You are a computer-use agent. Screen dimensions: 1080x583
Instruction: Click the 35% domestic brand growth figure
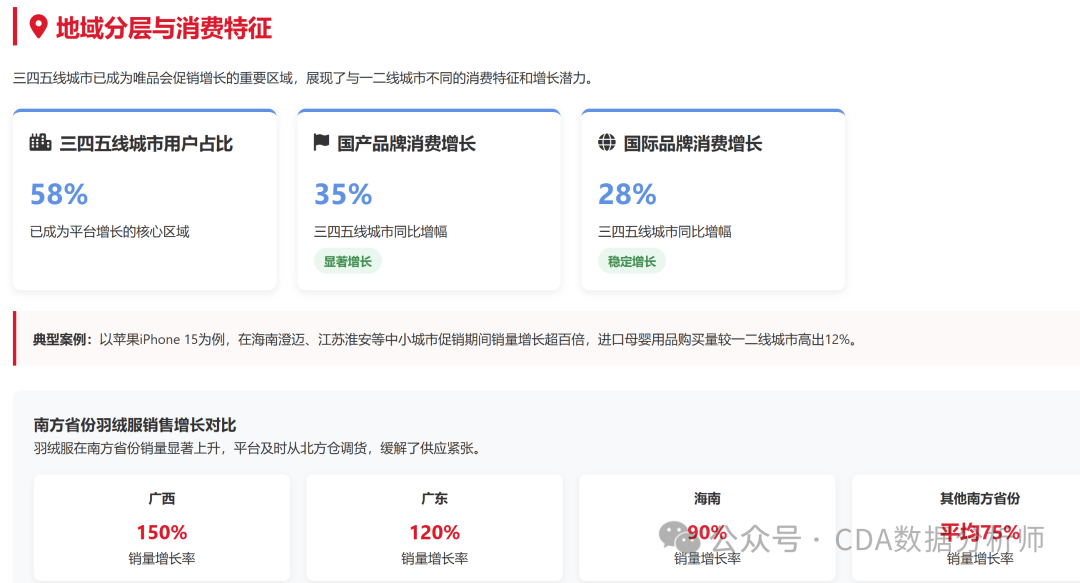pos(343,194)
